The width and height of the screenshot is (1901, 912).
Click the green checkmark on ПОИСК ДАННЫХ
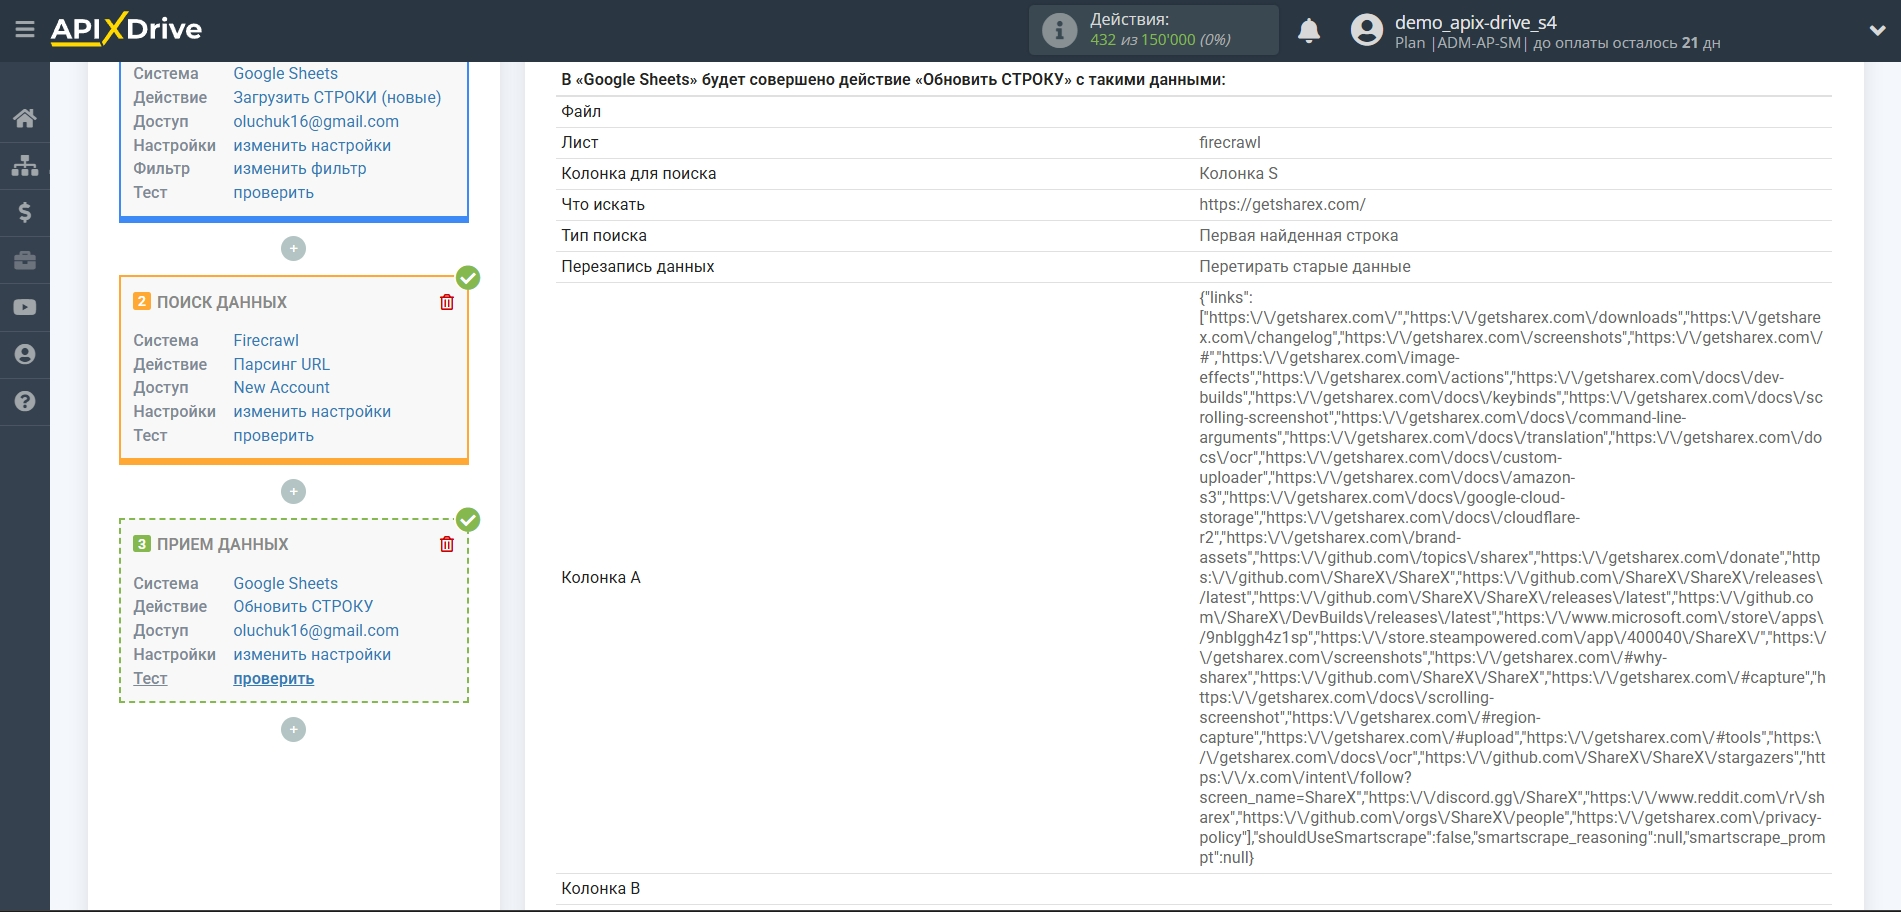pyautogui.click(x=466, y=278)
